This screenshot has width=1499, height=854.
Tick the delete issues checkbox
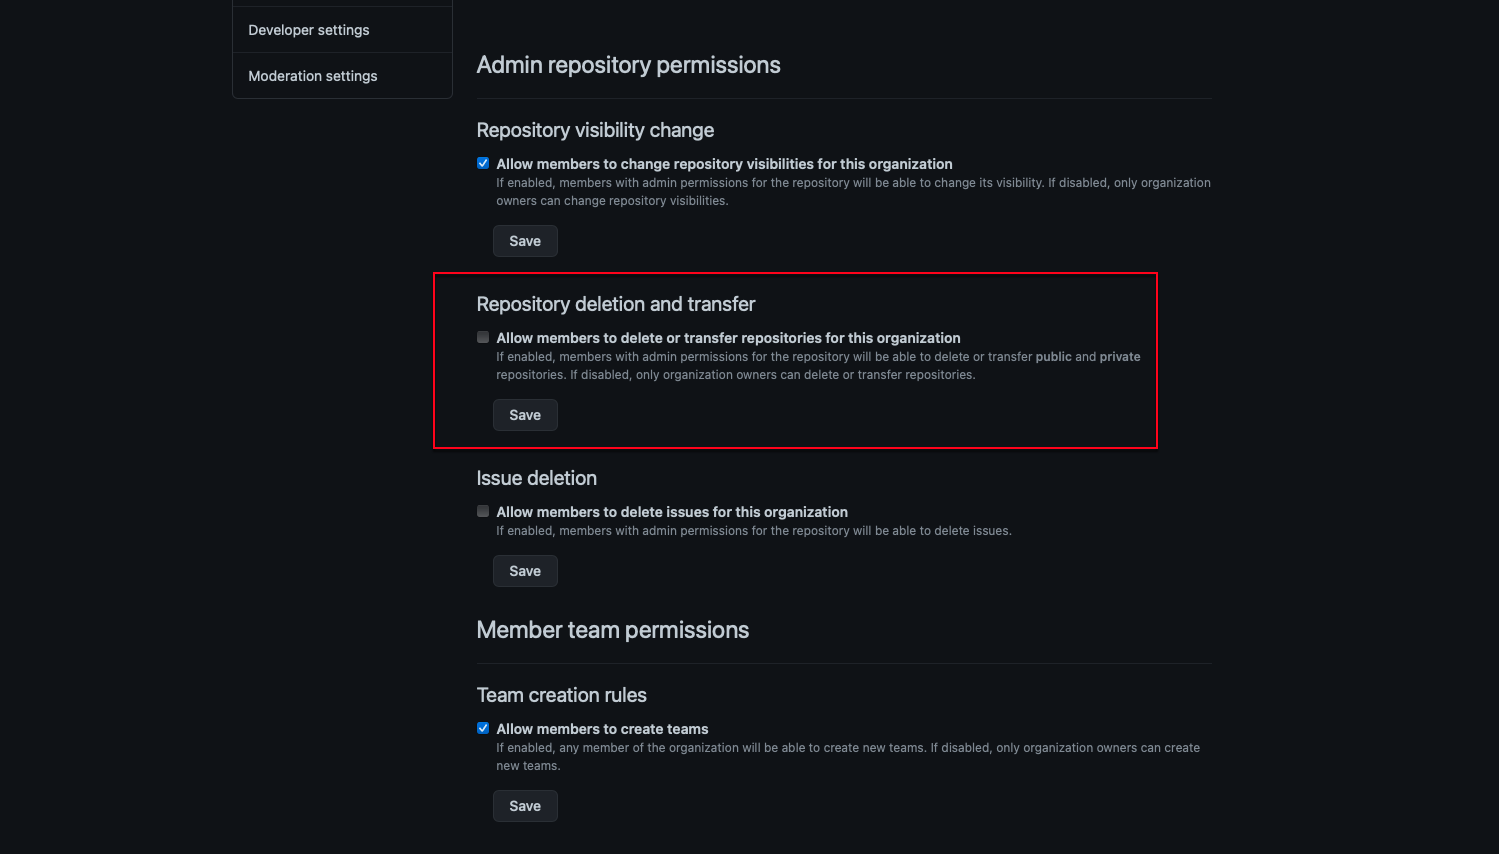click(x=483, y=512)
